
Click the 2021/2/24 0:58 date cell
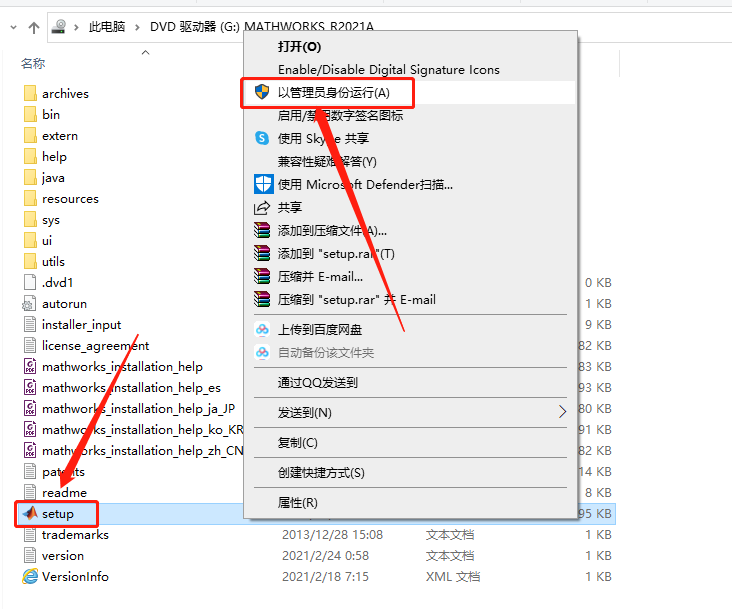tap(325, 556)
